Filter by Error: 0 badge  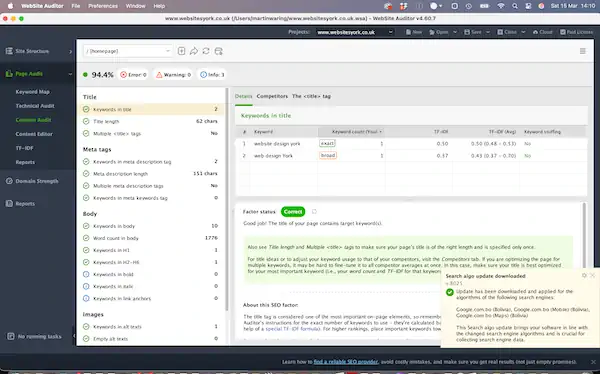pyautogui.click(x=133, y=75)
